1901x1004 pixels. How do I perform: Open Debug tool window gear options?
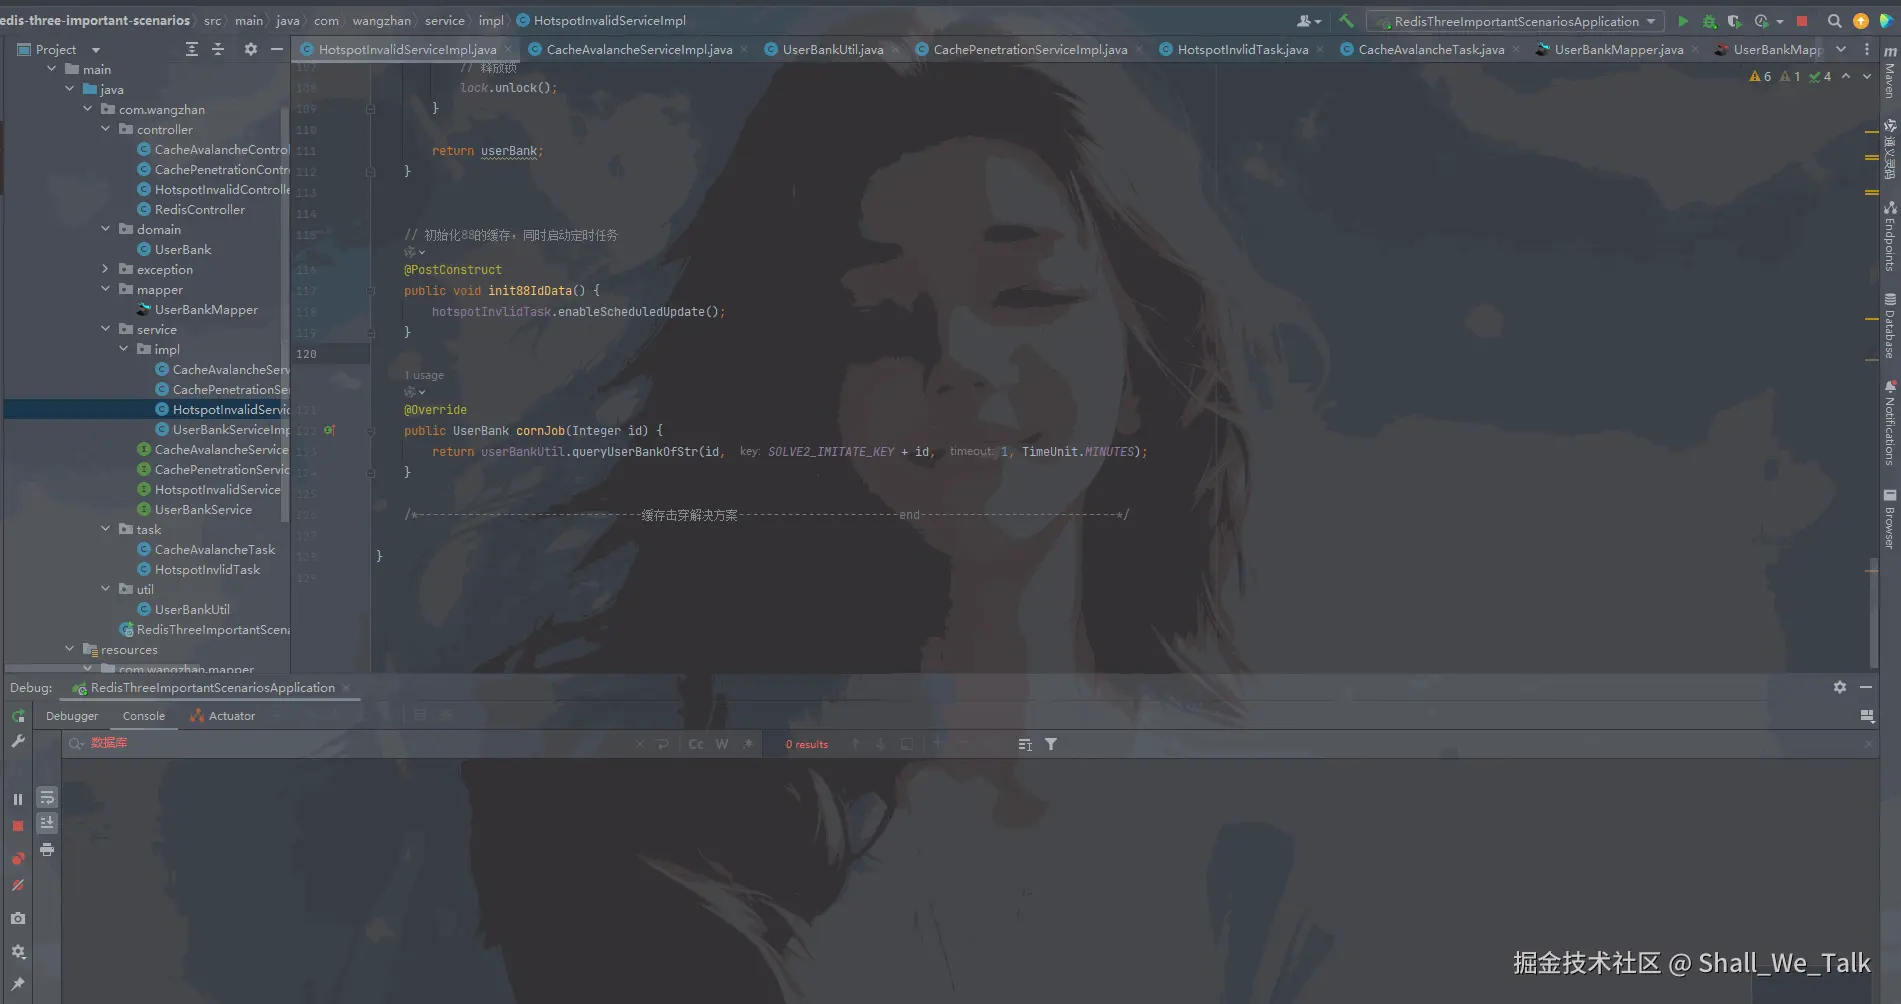tap(1840, 687)
